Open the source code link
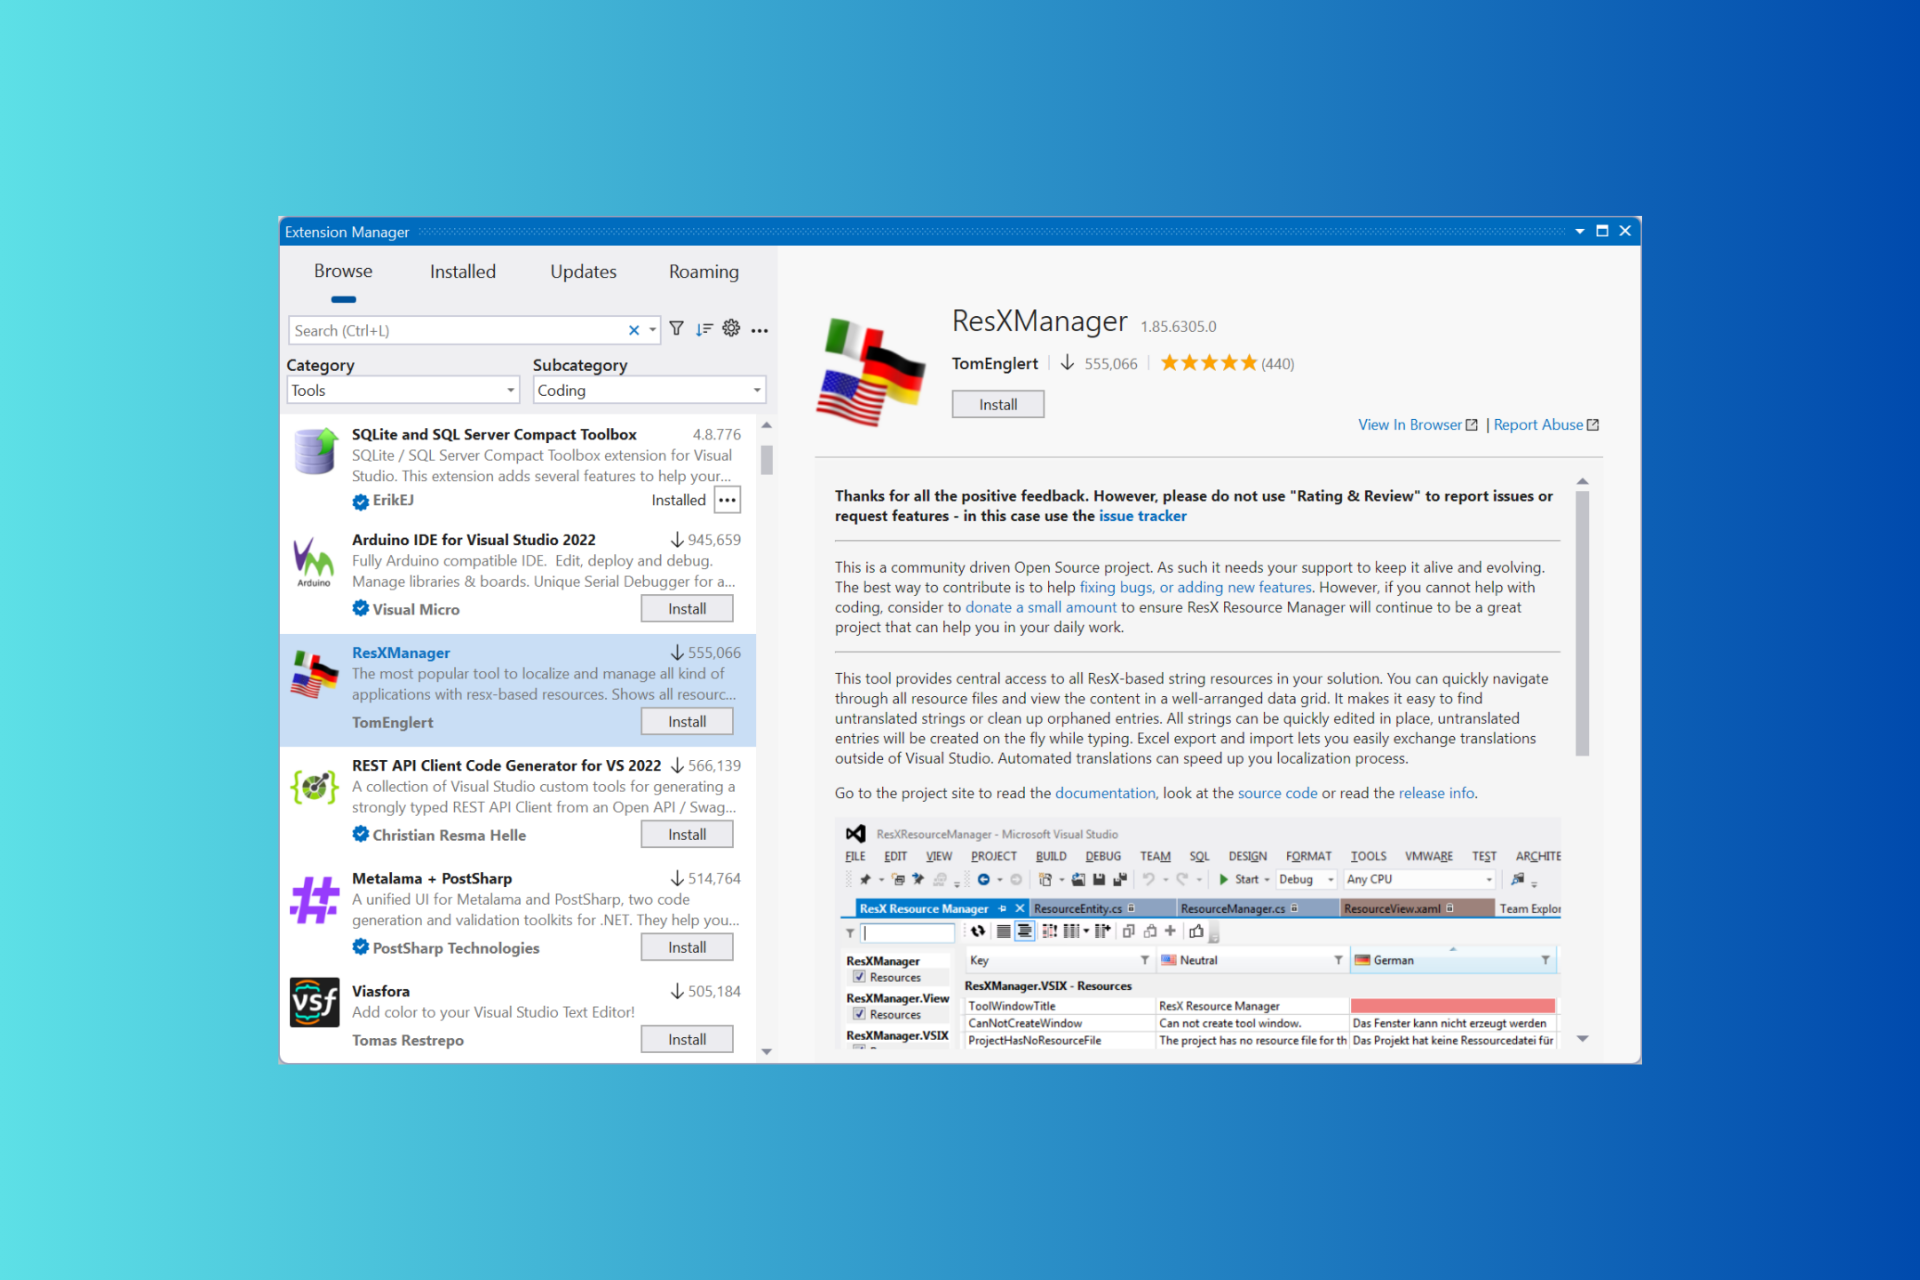 pos(1277,793)
